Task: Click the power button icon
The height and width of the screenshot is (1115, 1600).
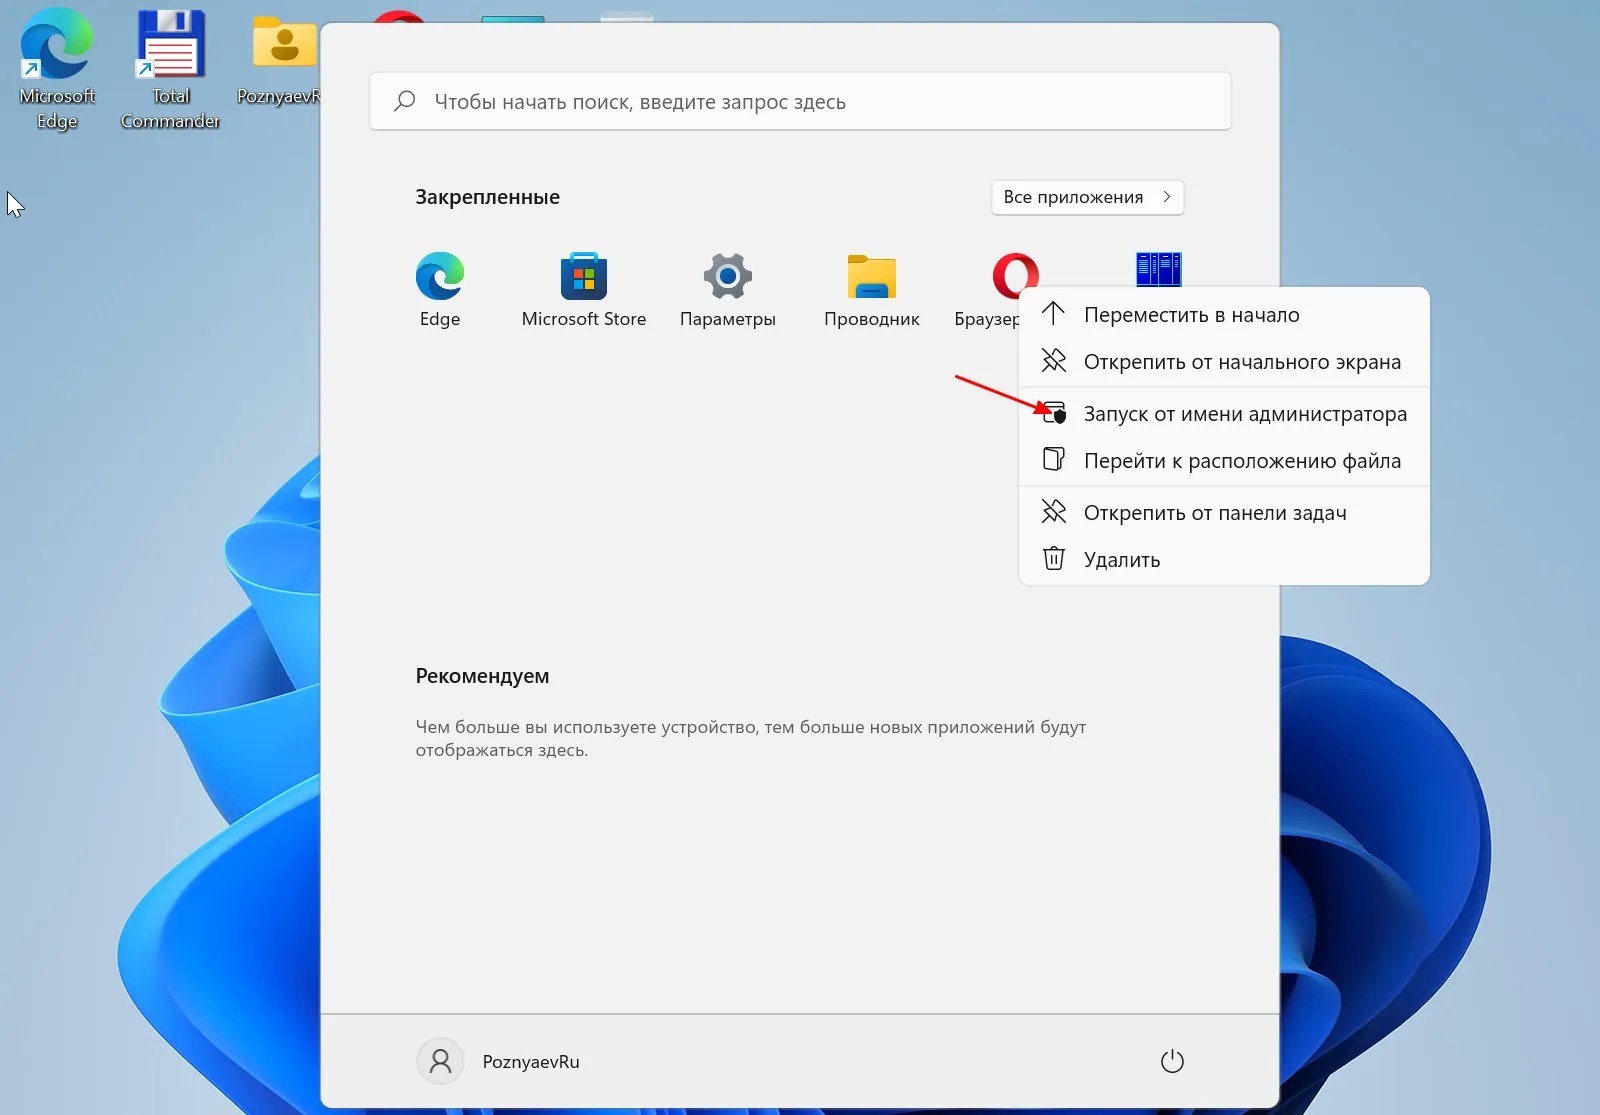Action: (x=1172, y=1061)
